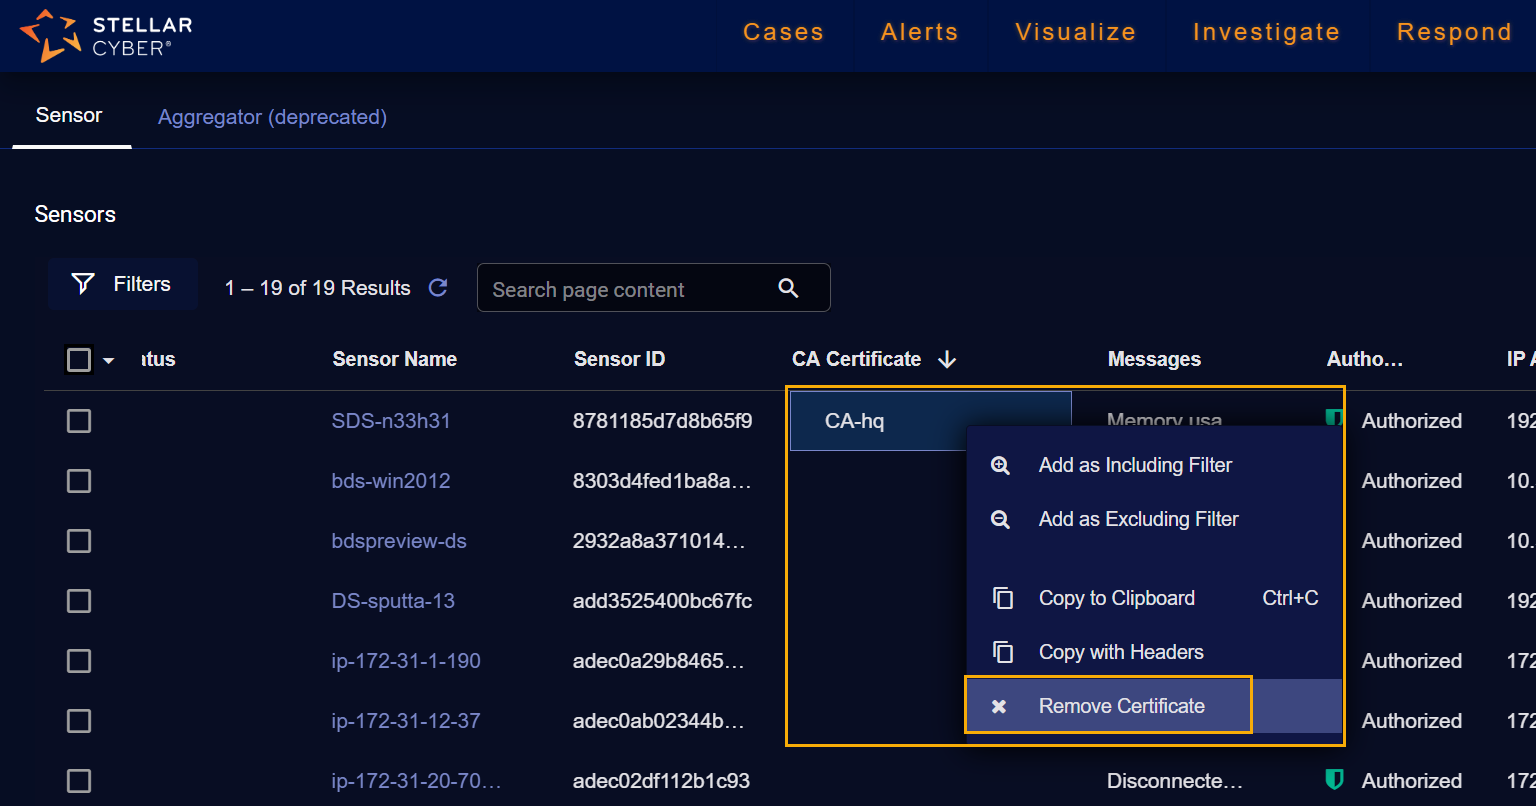Open the bdspreview-ds sensor link

(399, 541)
